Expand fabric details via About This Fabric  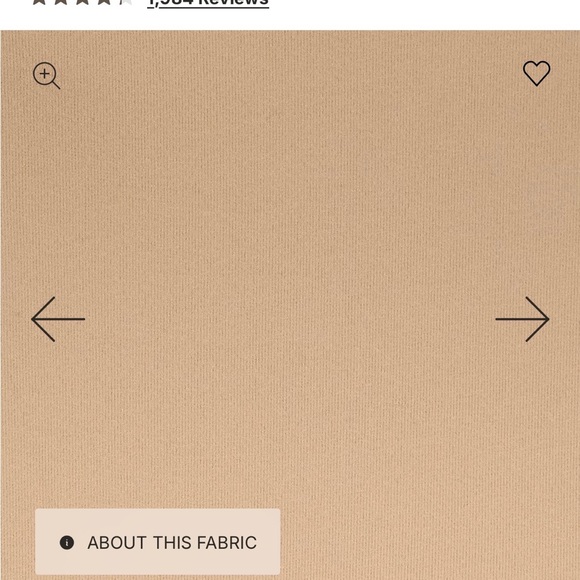coord(158,542)
